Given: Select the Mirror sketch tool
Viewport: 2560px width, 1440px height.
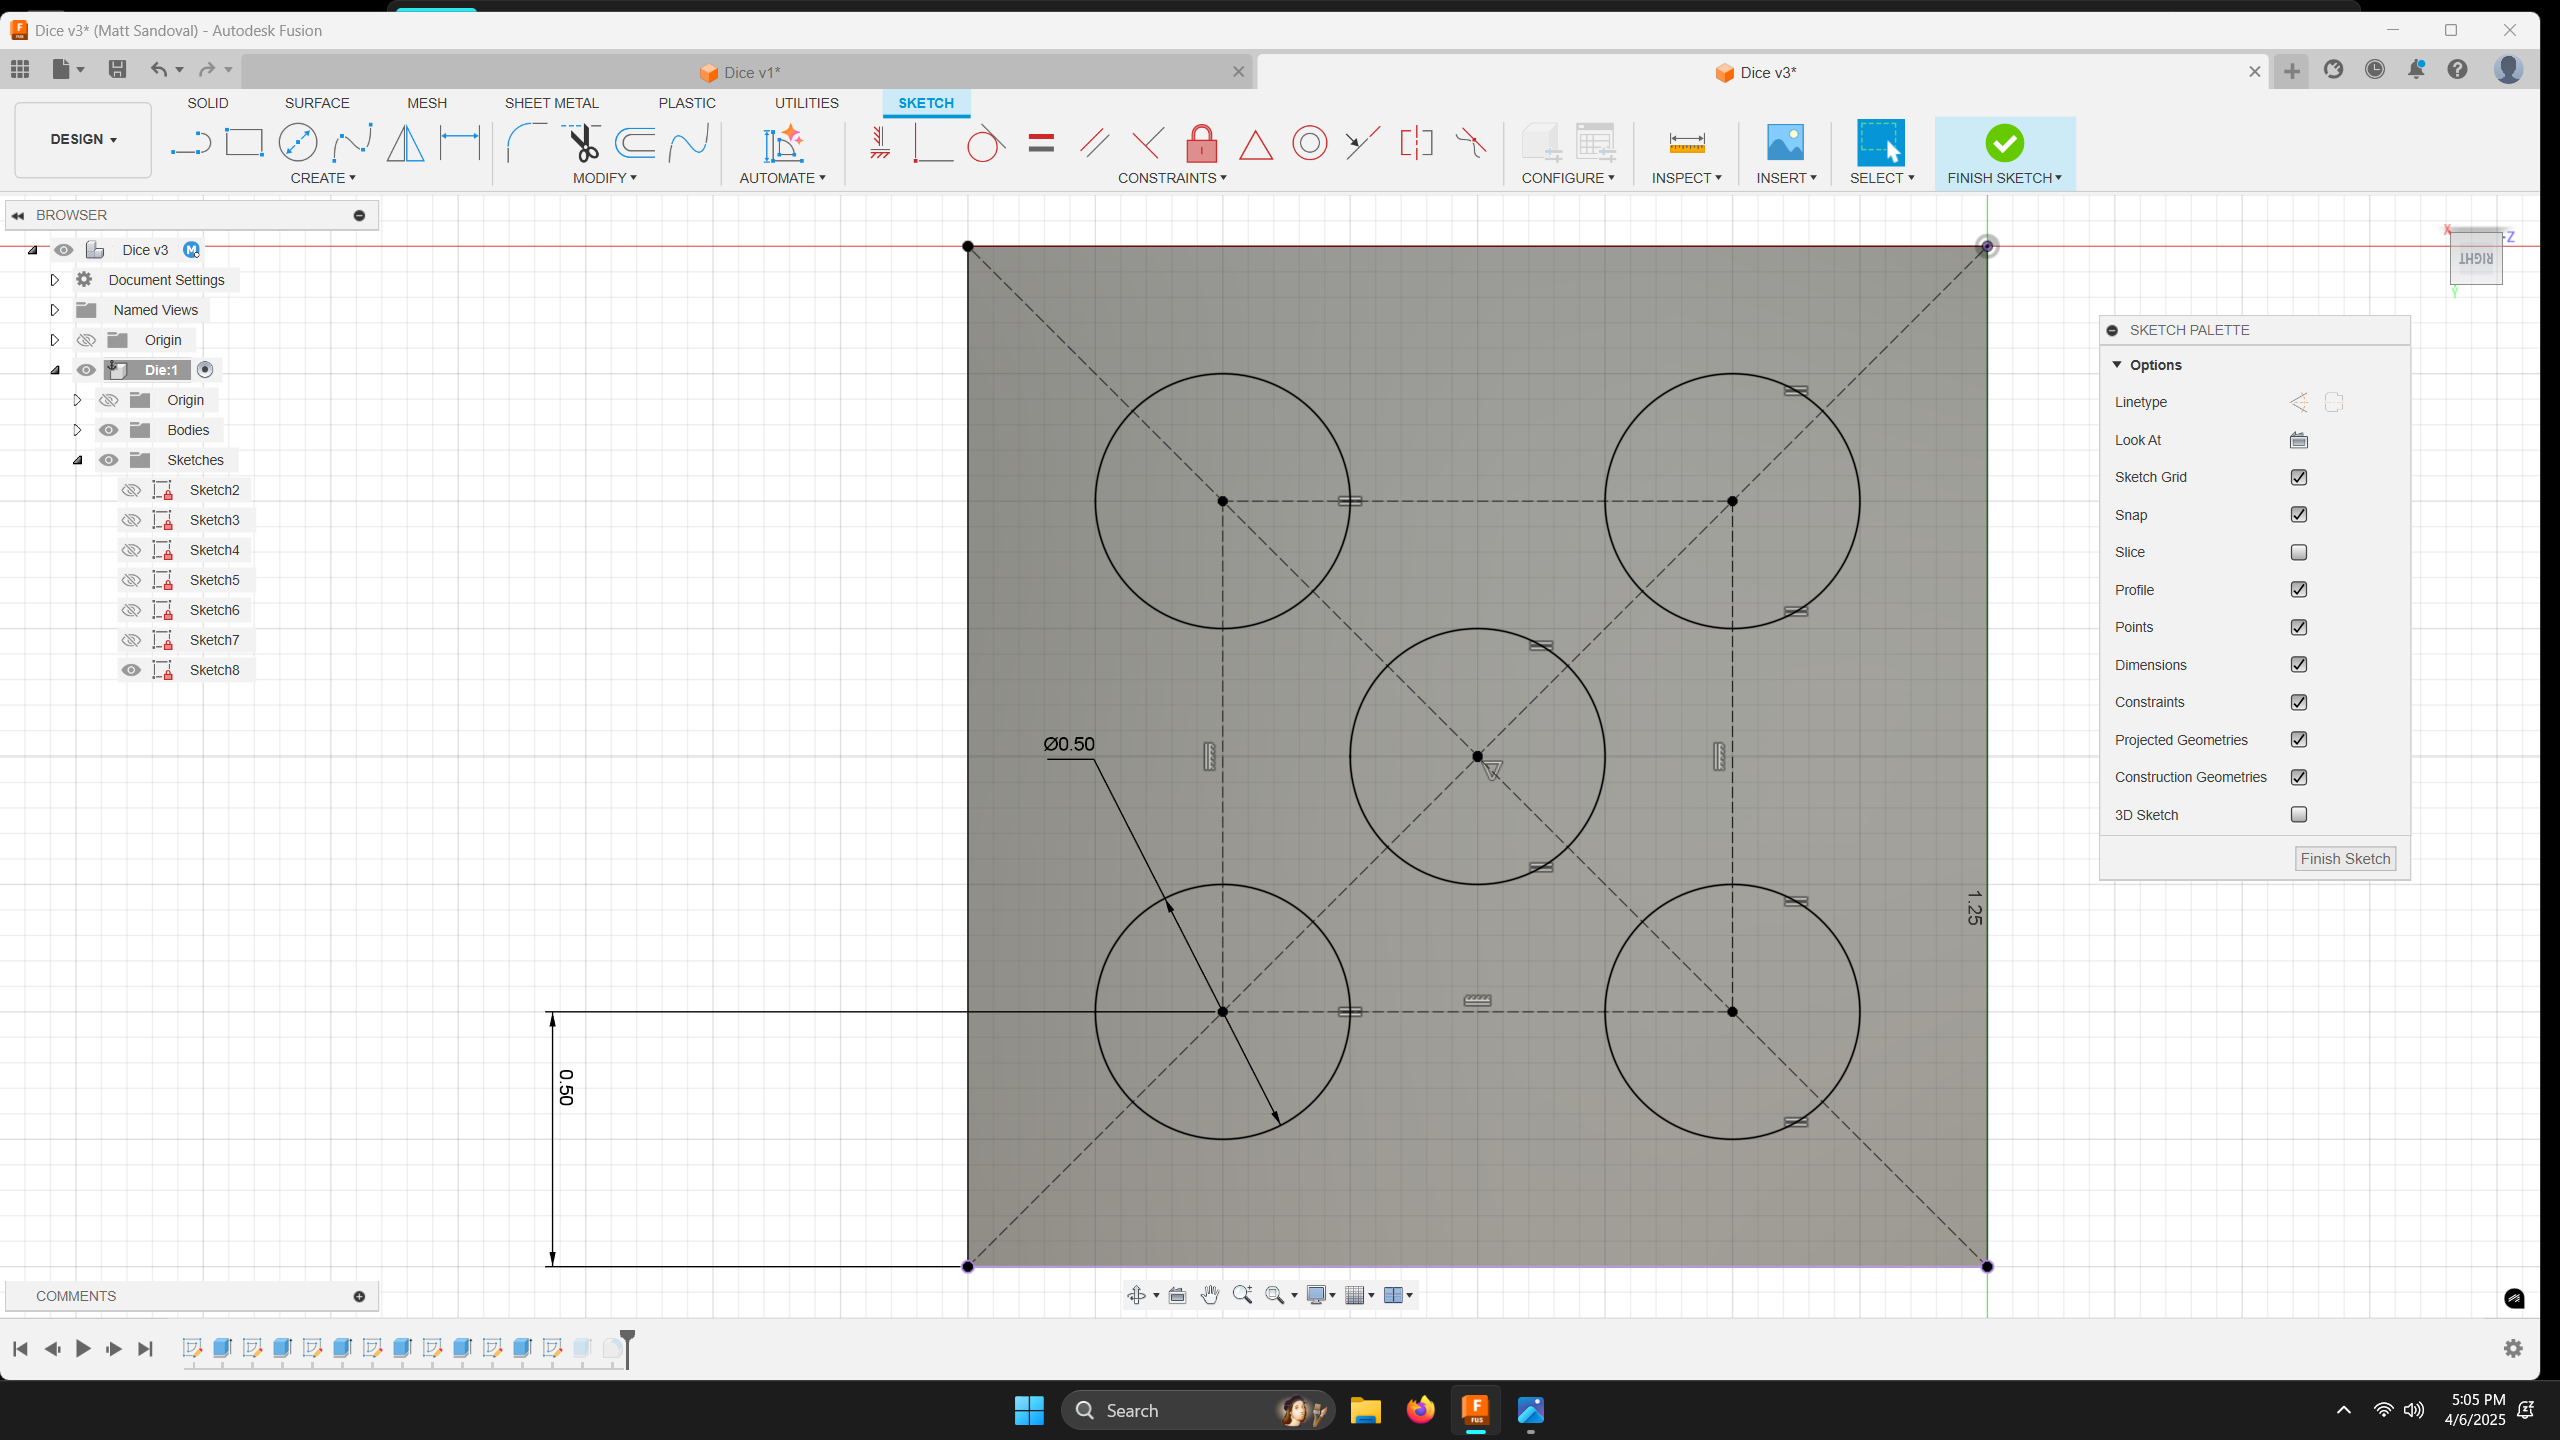Looking at the screenshot, I should 405,143.
